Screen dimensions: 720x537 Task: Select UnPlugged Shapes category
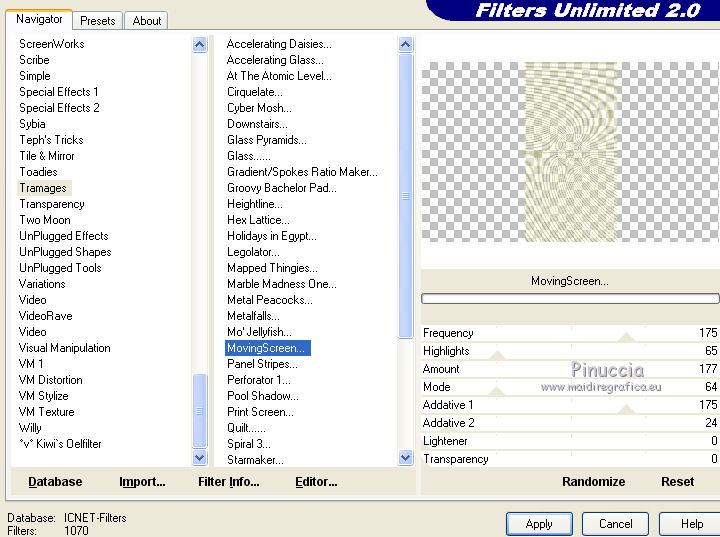[x=65, y=252]
